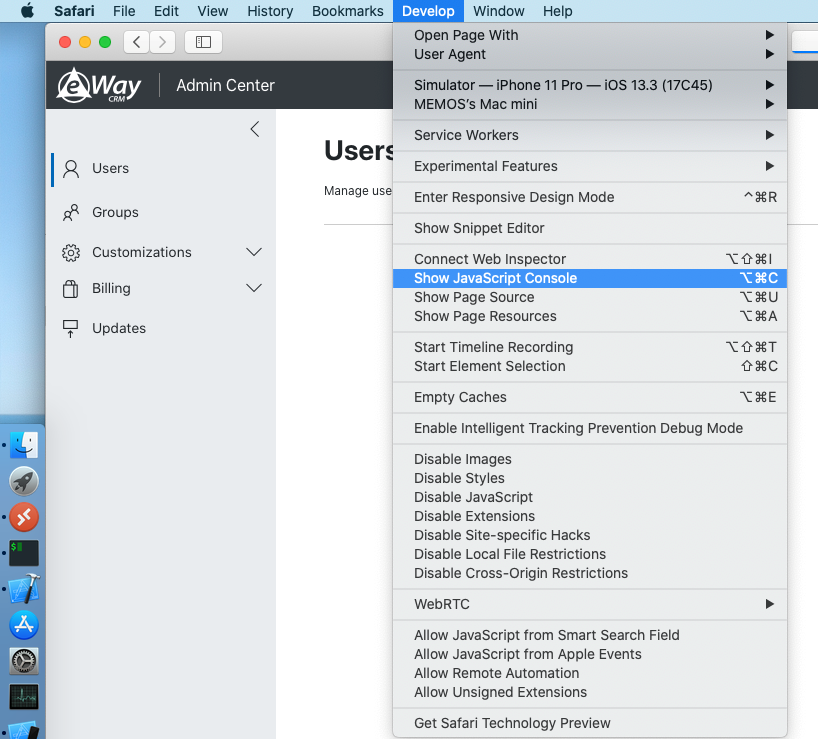Expand the Billing section
Viewport: 818px width, 739px height.
click(254, 288)
